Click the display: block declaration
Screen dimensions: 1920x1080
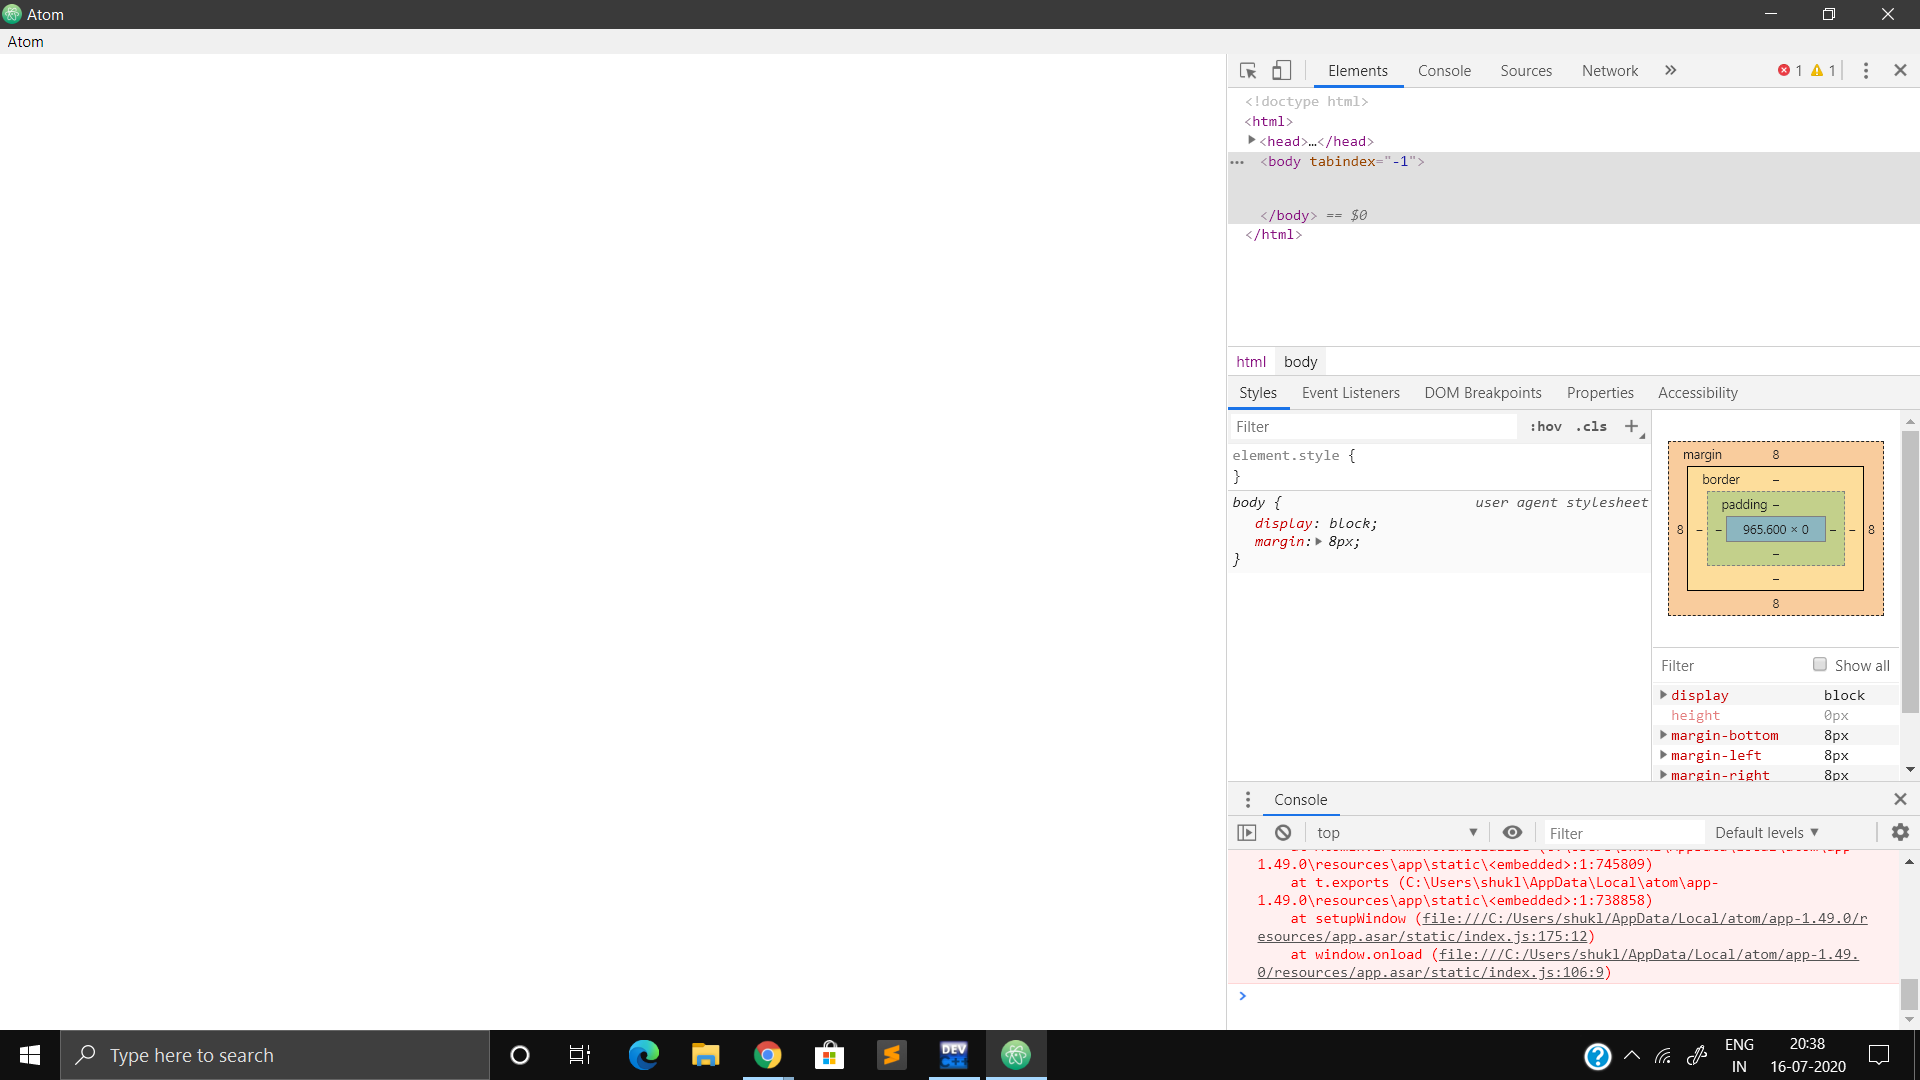[1316, 524]
